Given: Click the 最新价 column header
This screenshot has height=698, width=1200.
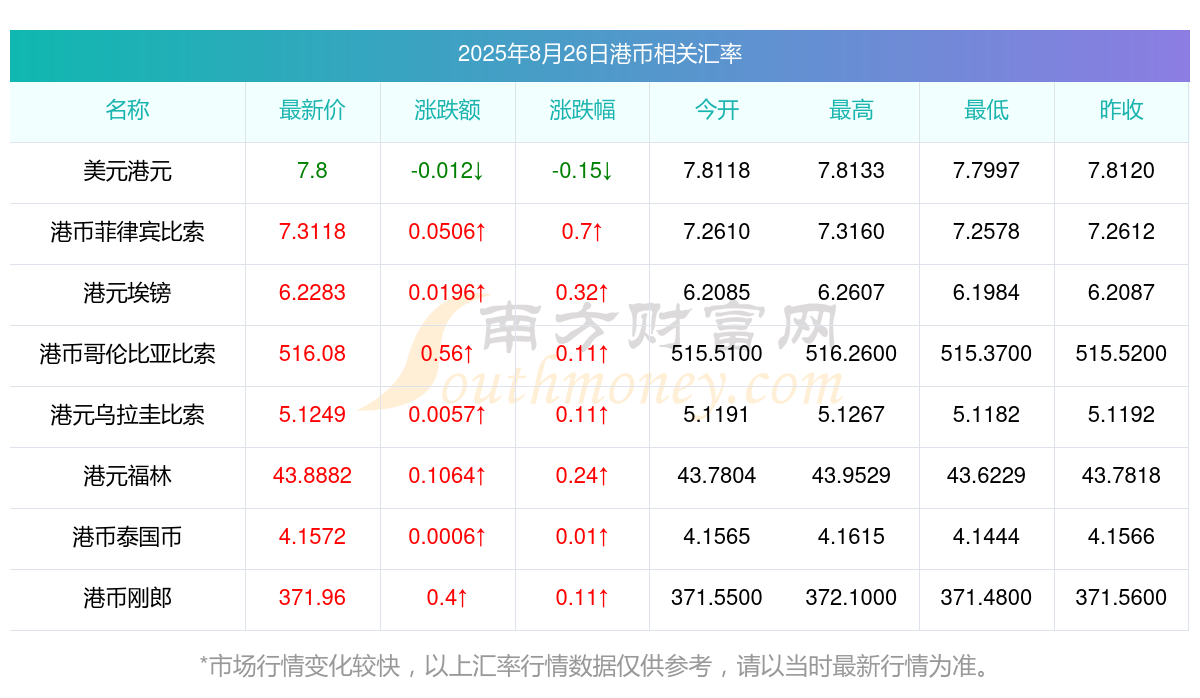Looking at the screenshot, I should click(313, 110).
